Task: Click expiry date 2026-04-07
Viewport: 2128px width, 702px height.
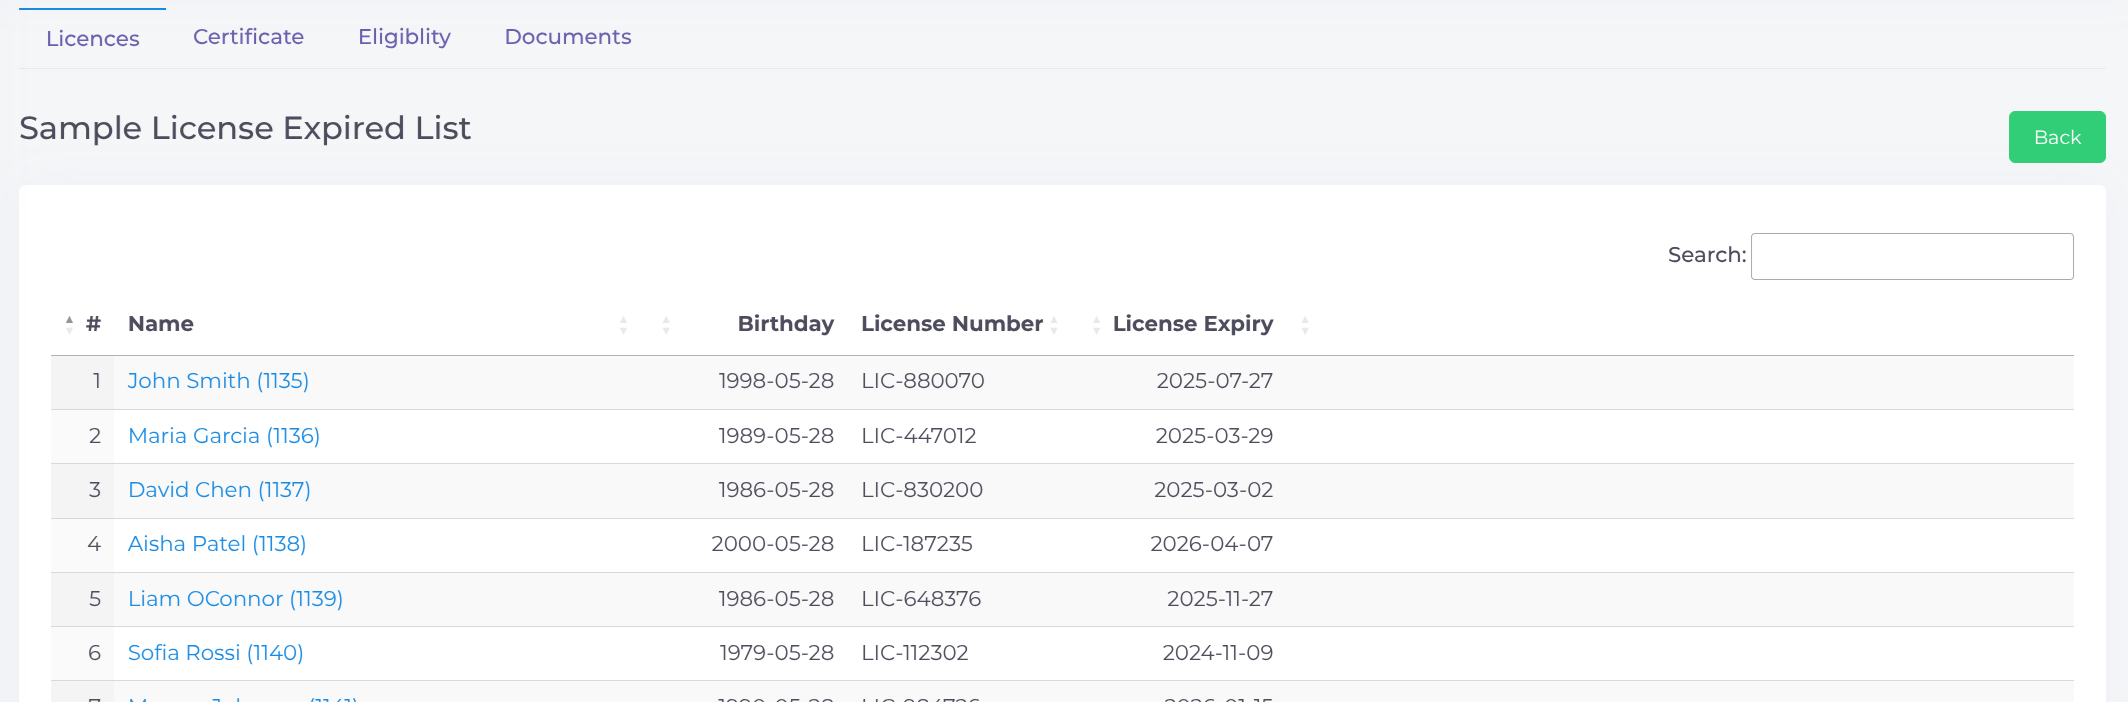Action: 1212,544
